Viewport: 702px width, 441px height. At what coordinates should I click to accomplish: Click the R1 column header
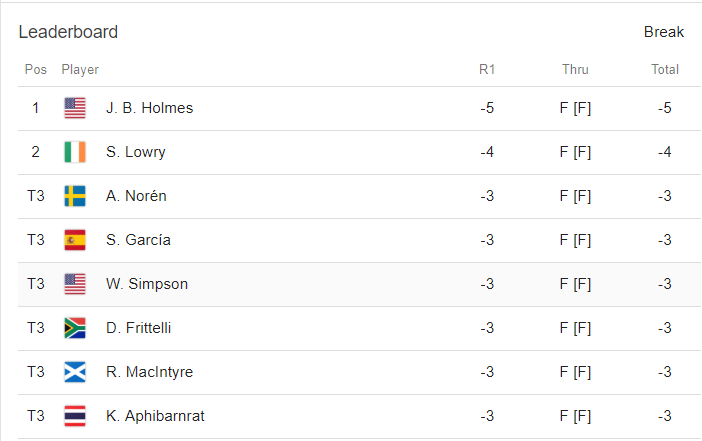pos(487,70)
